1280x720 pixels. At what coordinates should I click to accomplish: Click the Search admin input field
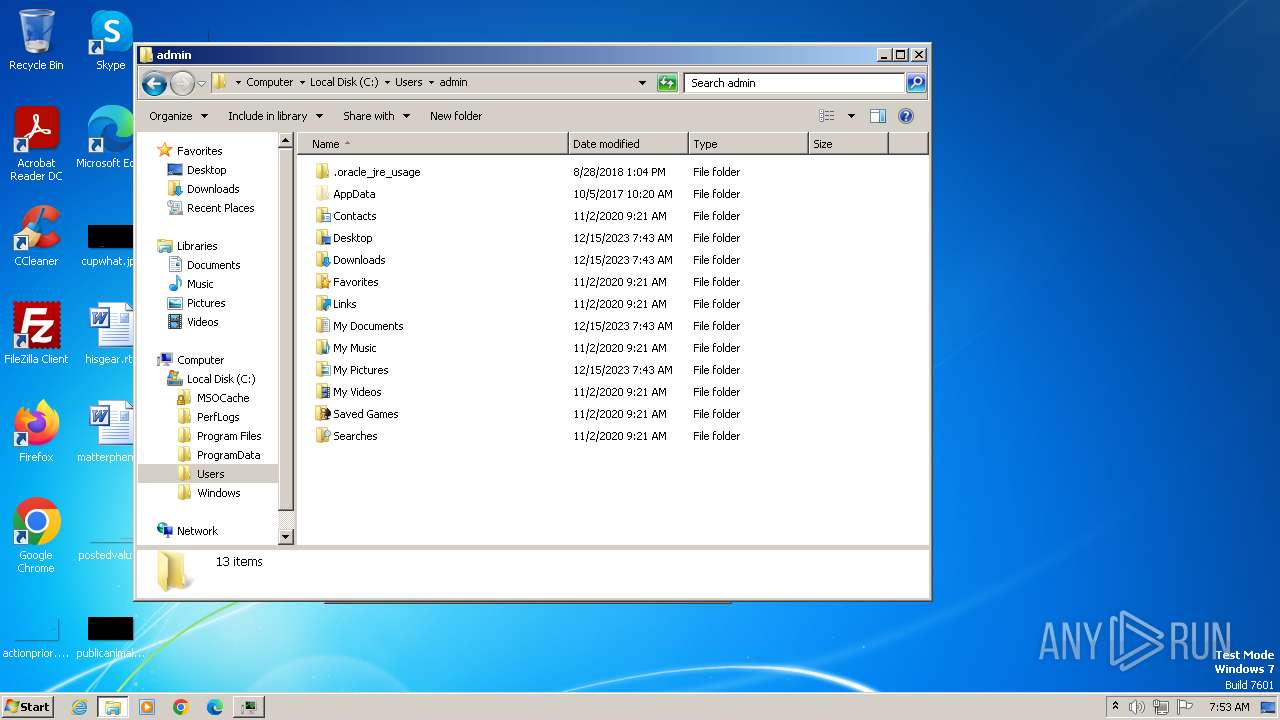tap(795, 83)
